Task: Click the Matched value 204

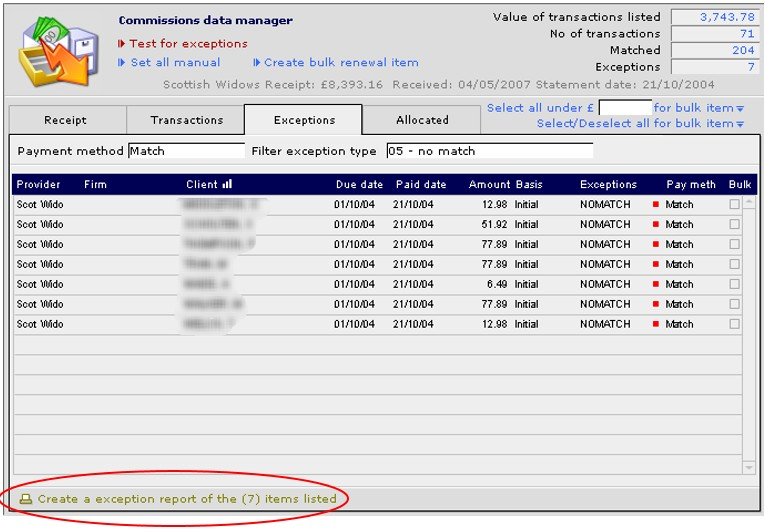Action: click(x=715, y=50)
